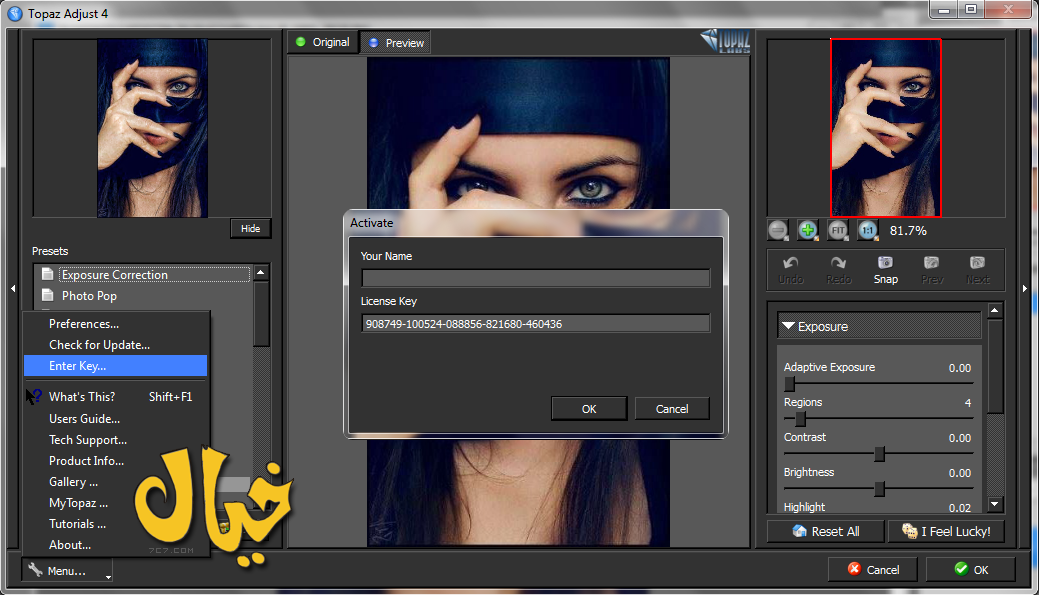Click the green zoom in icon
Viewport: 1039px width, 595px height.
click(x=807, y=230)
